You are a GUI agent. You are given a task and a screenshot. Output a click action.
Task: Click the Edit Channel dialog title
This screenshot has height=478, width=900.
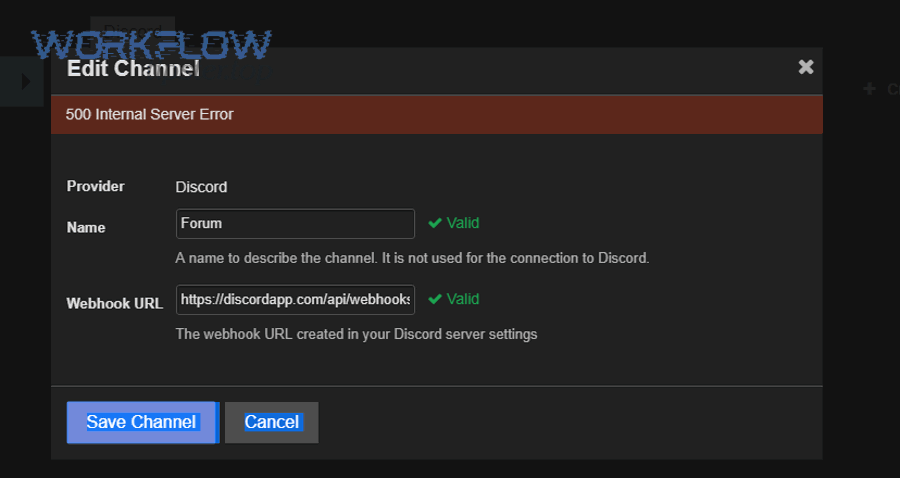[133, 69]
